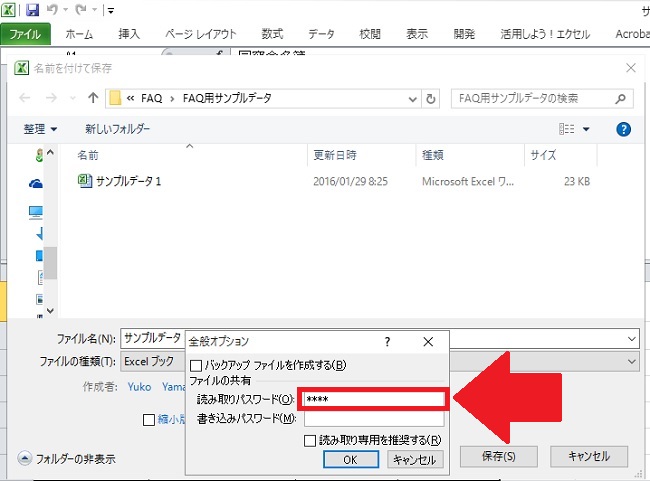Open the ファイル tab
The width and height of the screenshot is (650, 481).
26,34
